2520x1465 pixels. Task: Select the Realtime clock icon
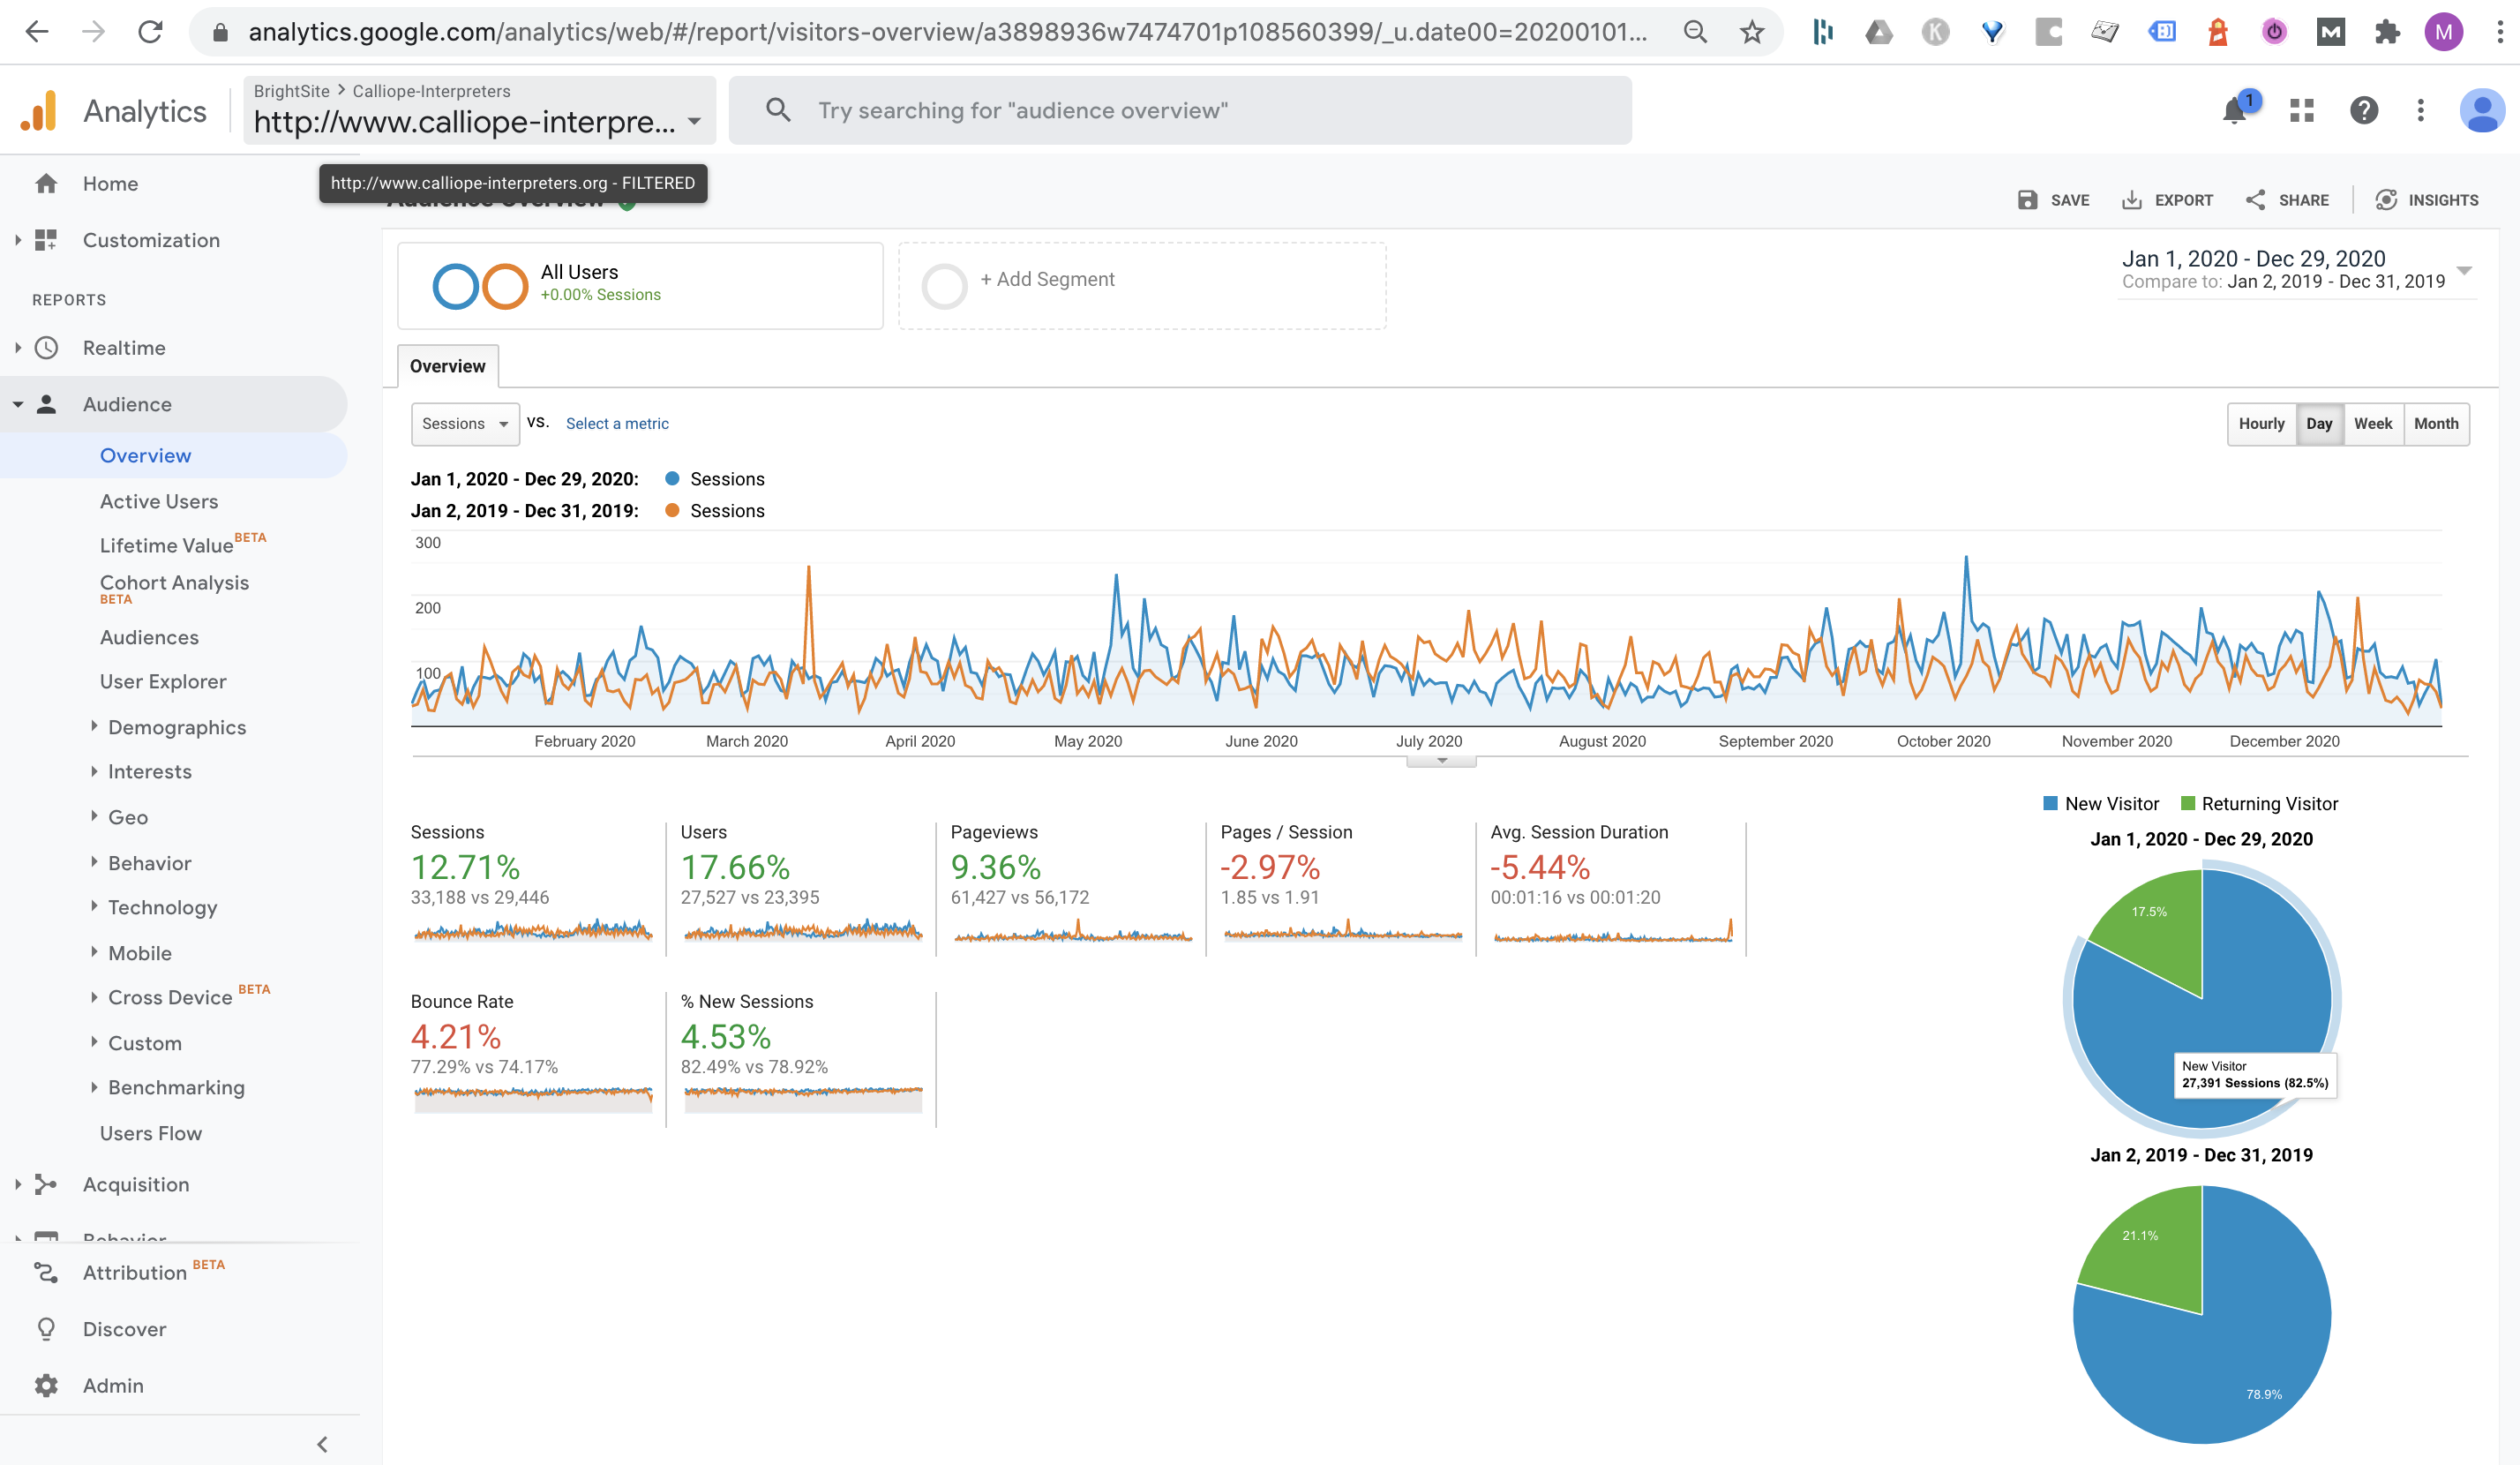46,347
